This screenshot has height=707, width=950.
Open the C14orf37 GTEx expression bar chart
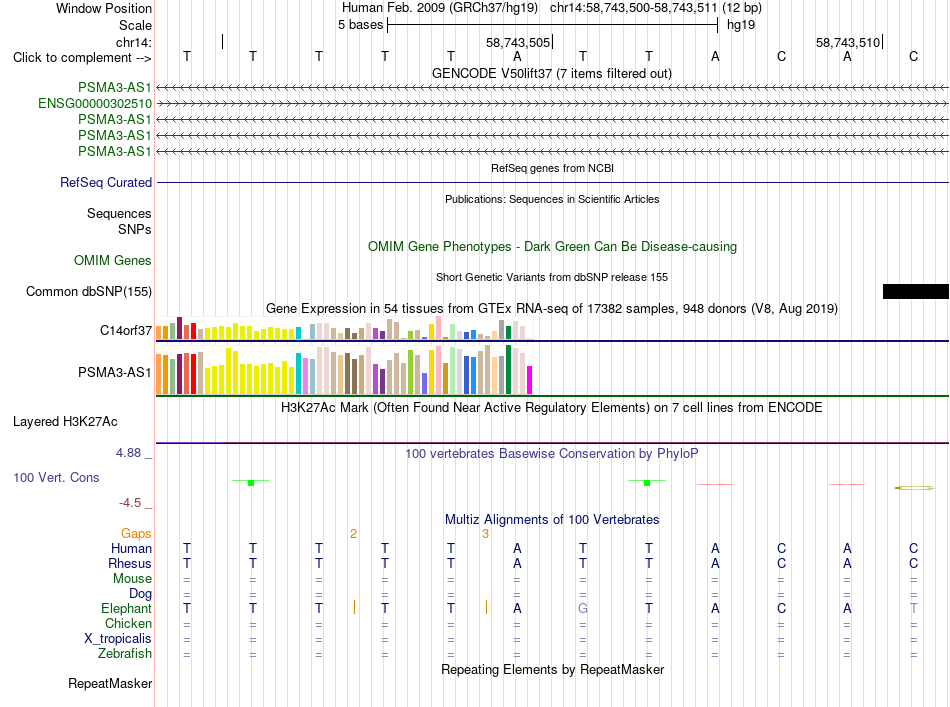[x=344, y=328]
